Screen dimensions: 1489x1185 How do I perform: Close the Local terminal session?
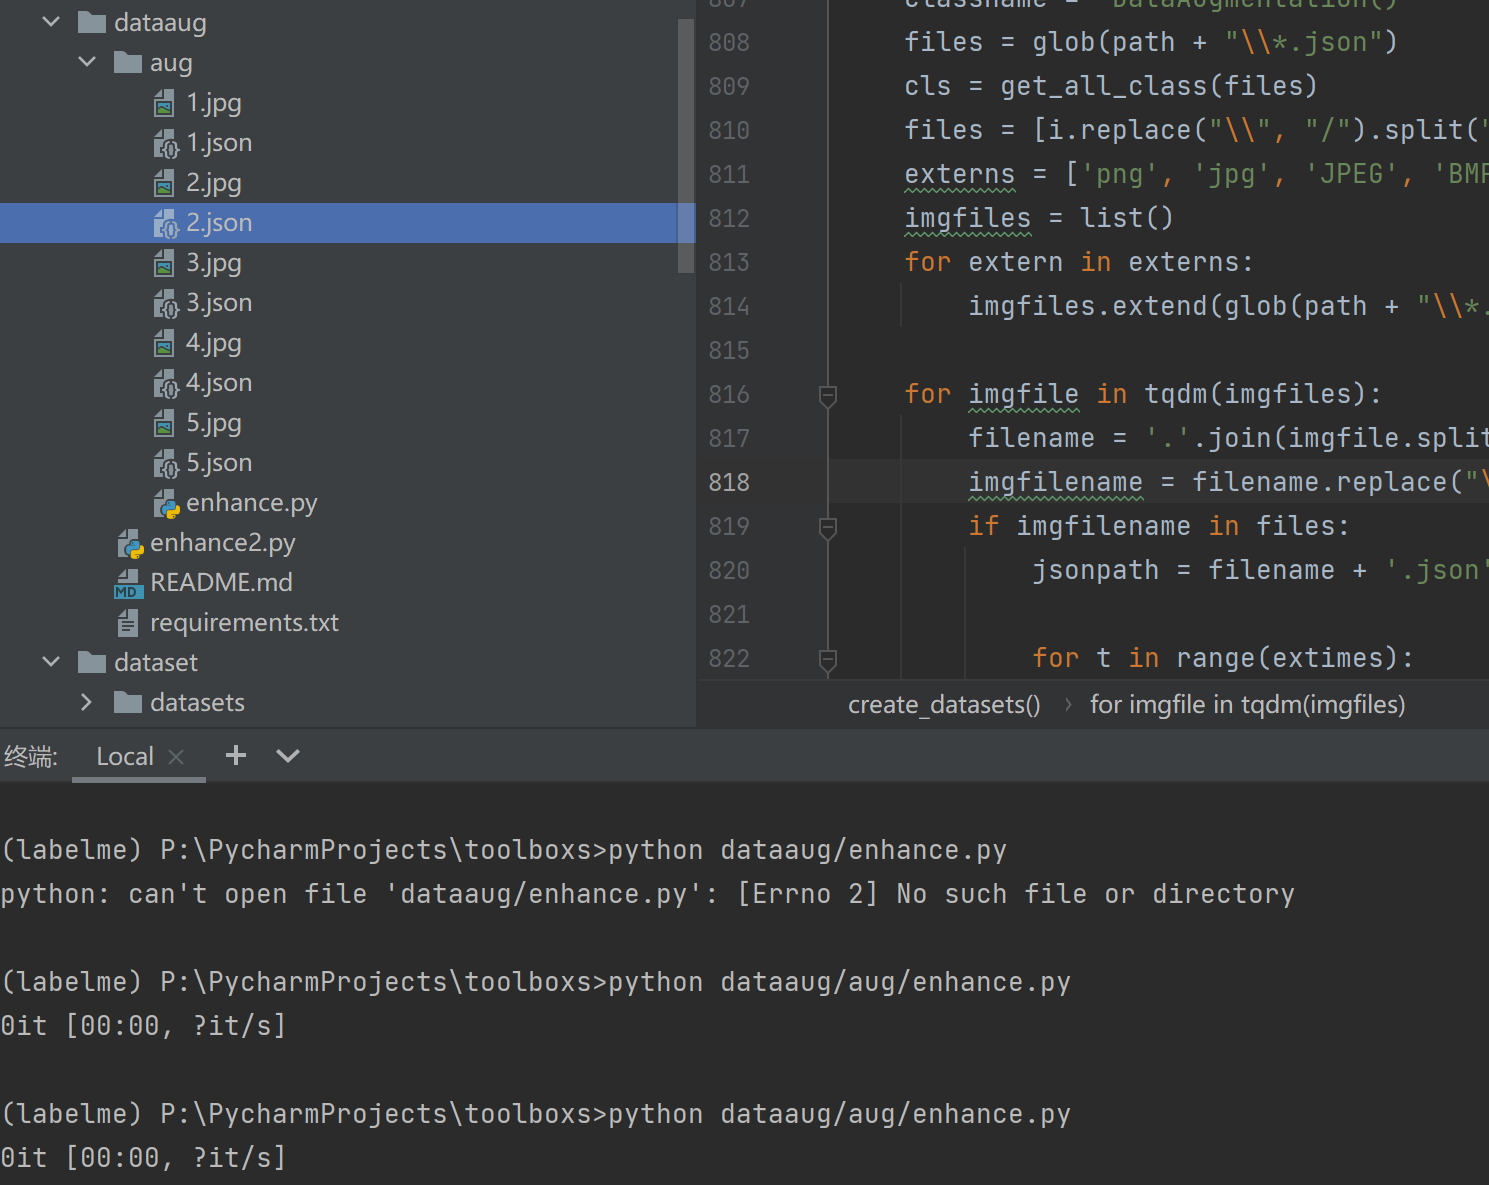176,757
